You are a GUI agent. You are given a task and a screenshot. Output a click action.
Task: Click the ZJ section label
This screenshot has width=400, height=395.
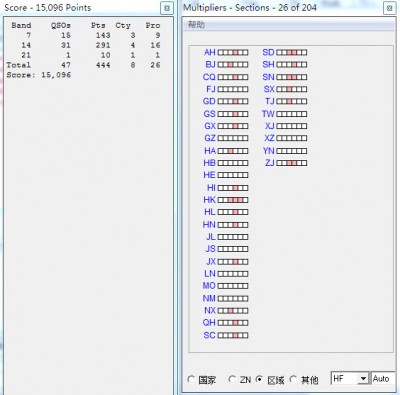(x=270, y=163)
